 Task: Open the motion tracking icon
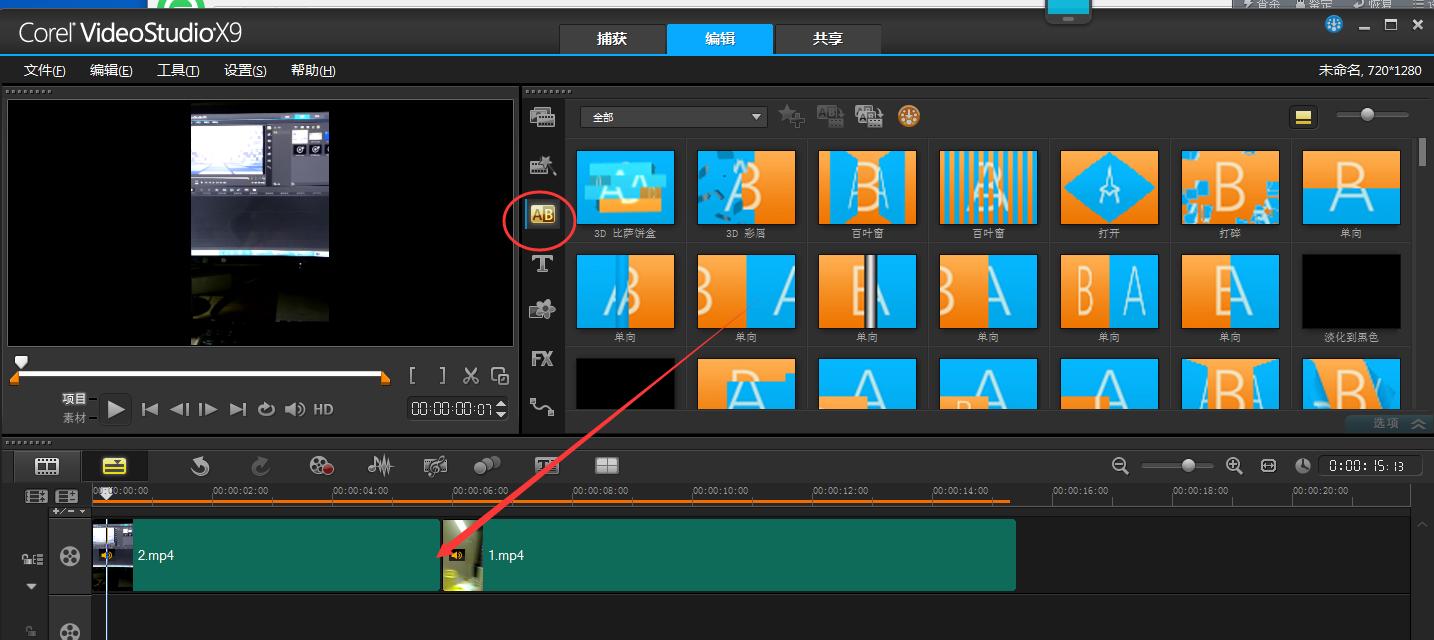click(x=487, y=465)
